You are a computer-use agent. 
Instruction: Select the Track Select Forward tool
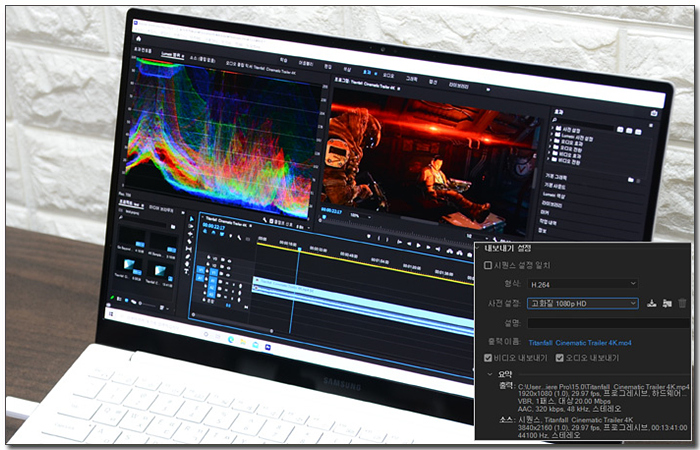click(191, 227)
